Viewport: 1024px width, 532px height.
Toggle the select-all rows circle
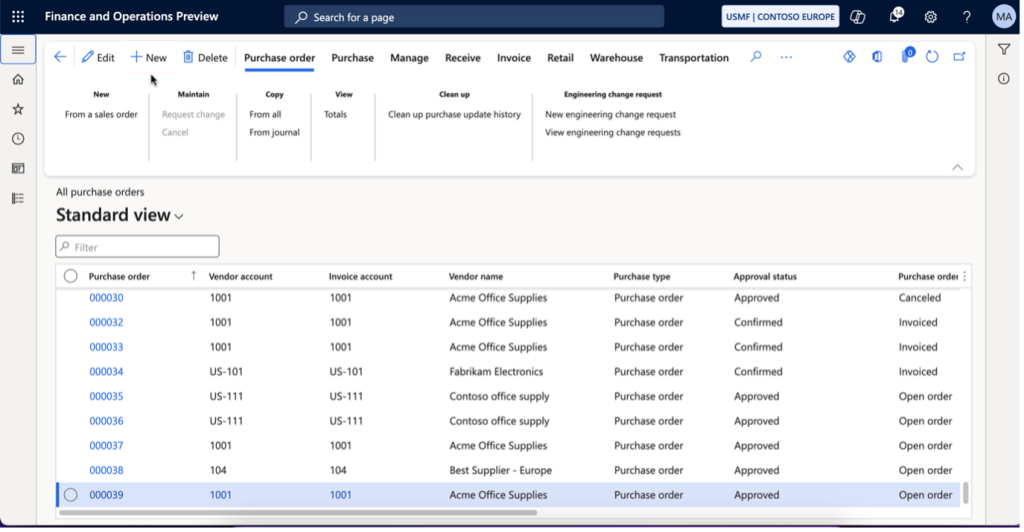tap(71, 276)
